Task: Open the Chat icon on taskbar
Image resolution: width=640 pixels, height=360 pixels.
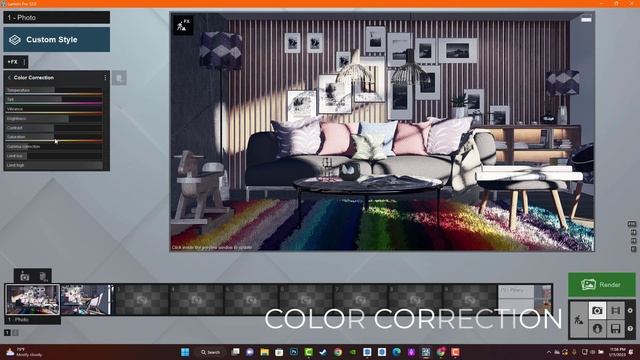Action: coord(250,352)
